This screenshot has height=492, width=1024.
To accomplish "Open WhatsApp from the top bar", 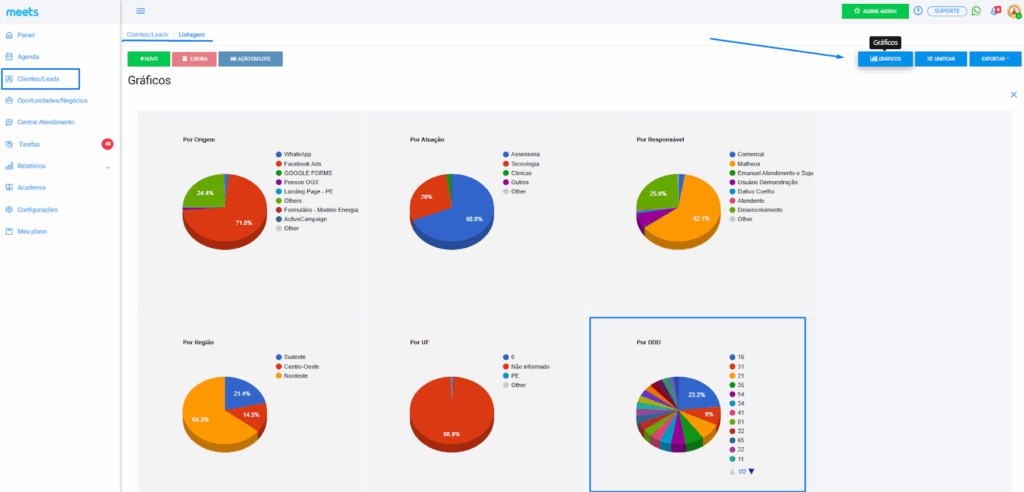I will click(x=976, y=11).
